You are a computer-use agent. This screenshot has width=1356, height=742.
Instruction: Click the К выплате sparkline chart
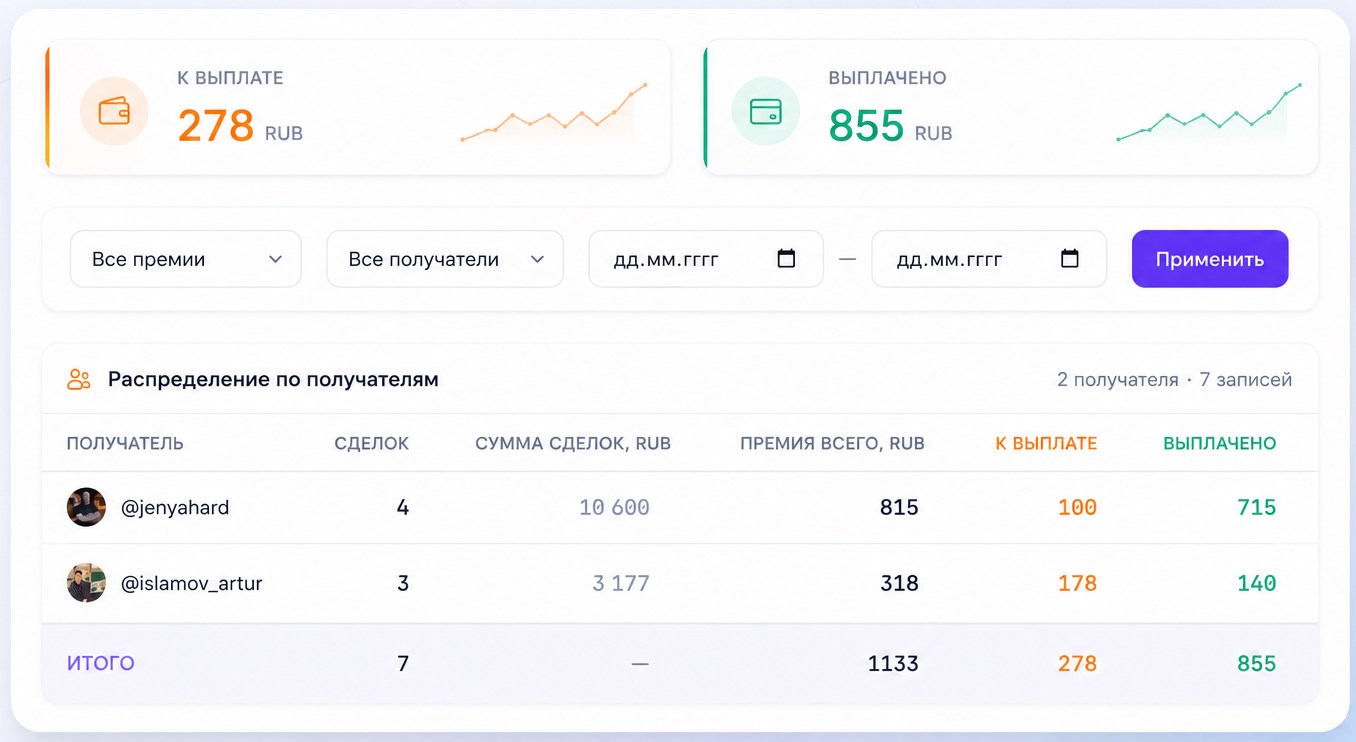click(553, 112)
